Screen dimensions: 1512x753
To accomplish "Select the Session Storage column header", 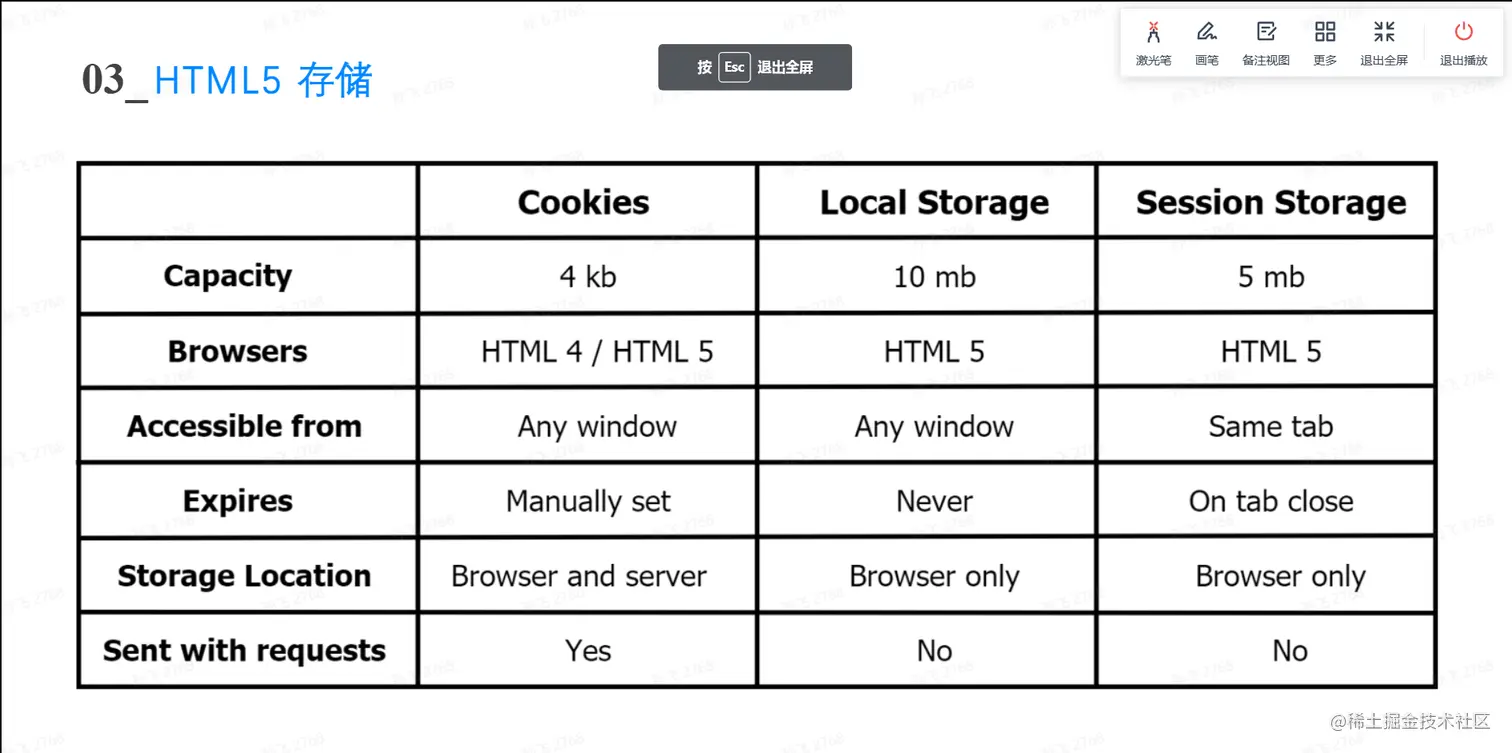I will coord(1270,203).
